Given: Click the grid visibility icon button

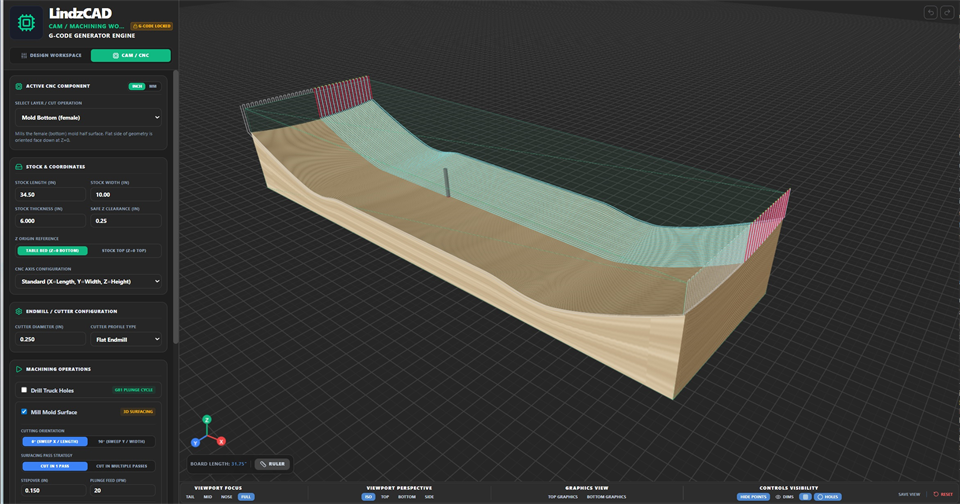Looking at the screenshot, I should coord(805,497).
